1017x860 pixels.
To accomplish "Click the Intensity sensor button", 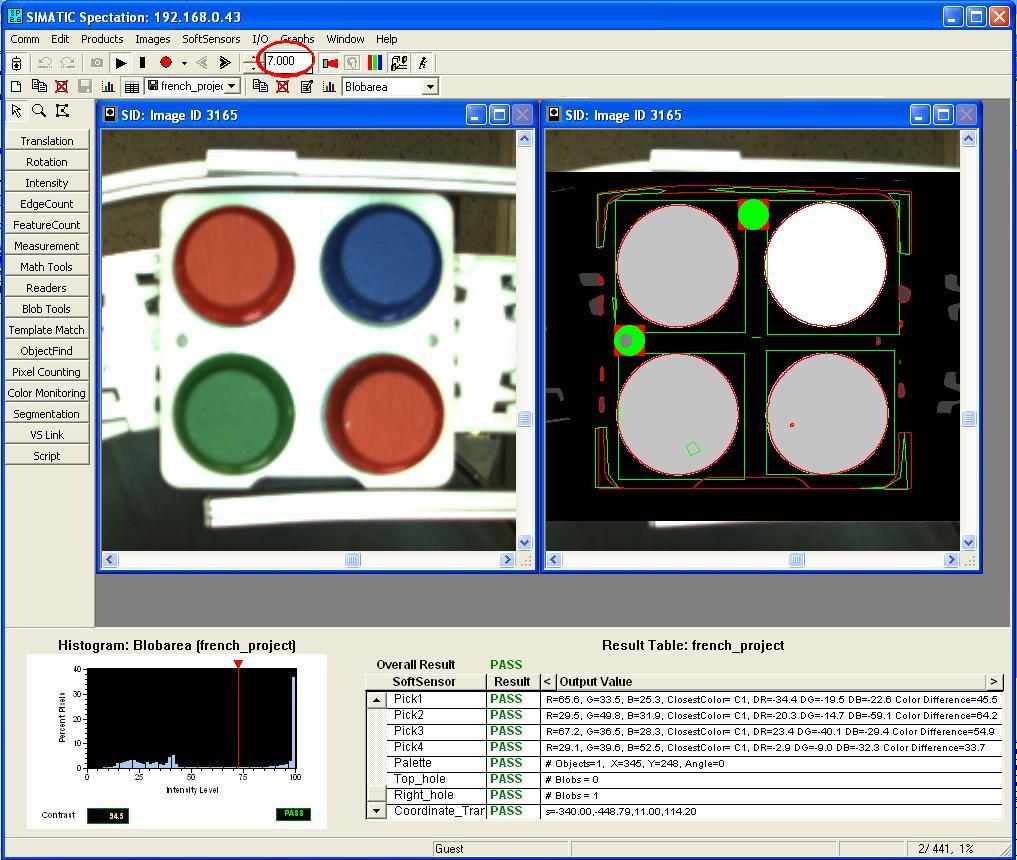I will [47, 183].
